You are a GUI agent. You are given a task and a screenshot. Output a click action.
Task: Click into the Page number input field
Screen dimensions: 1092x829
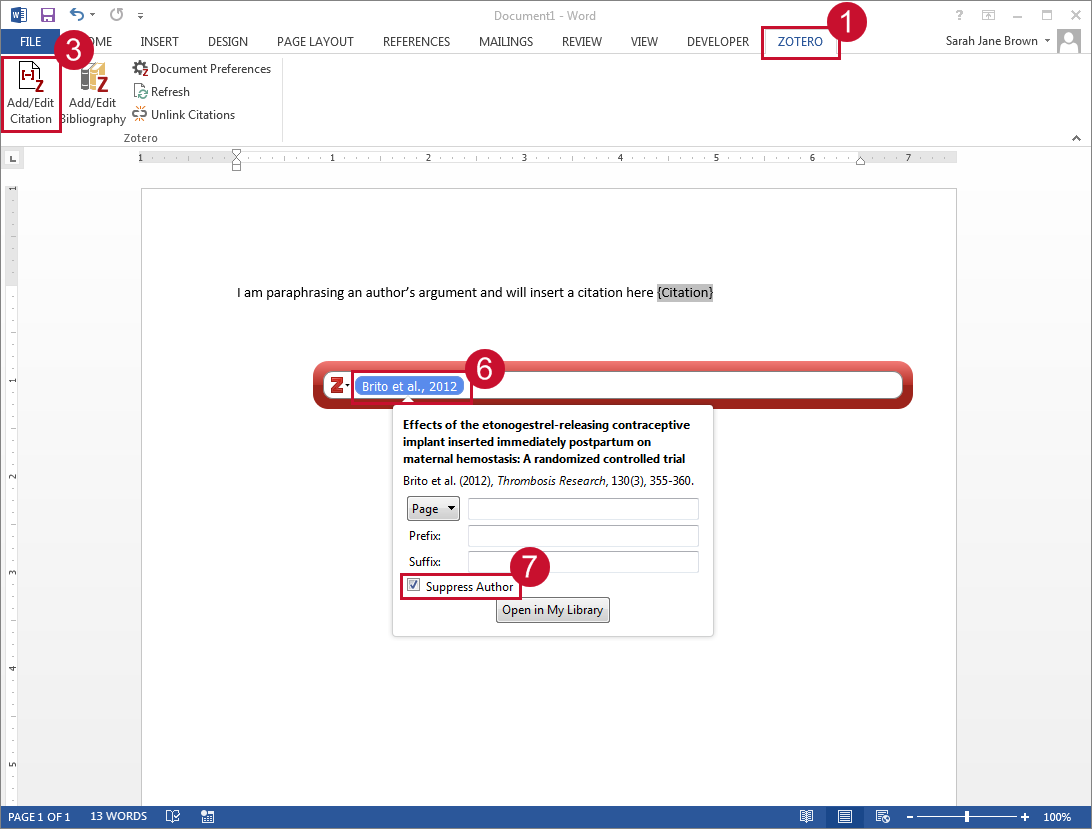tap(583, 509)
